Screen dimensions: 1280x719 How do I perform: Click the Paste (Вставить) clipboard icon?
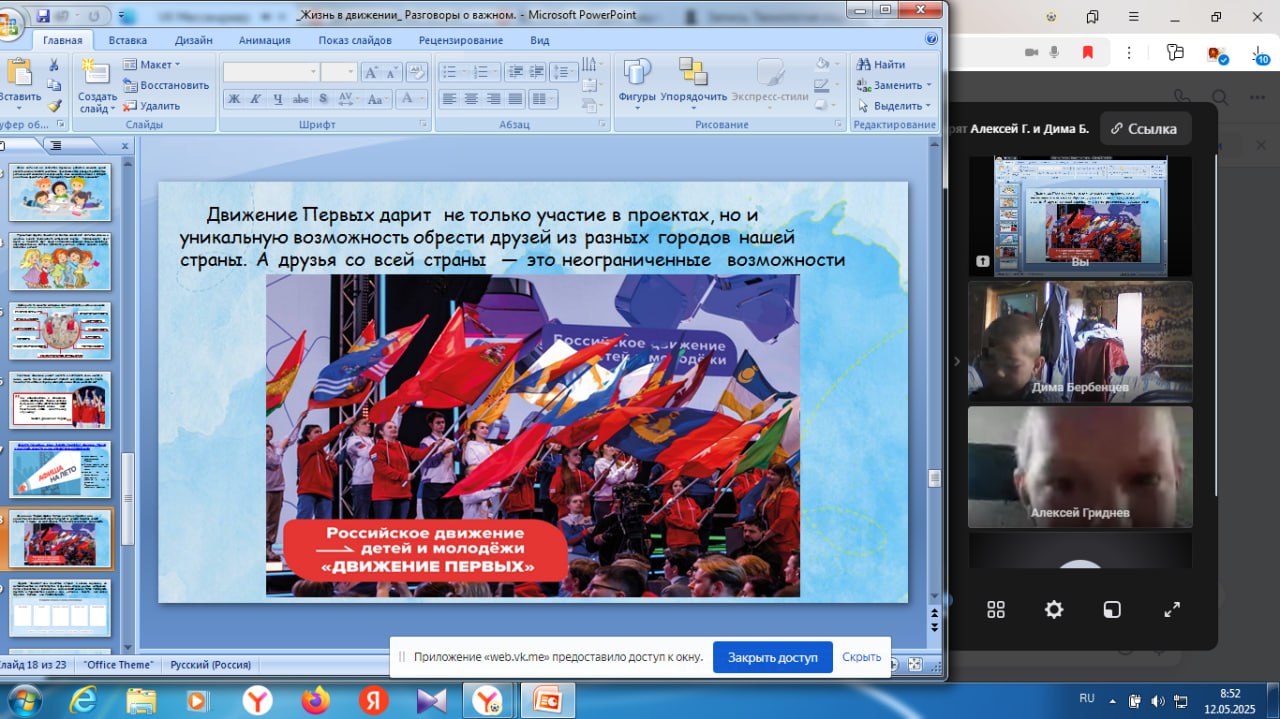(18, 72)
